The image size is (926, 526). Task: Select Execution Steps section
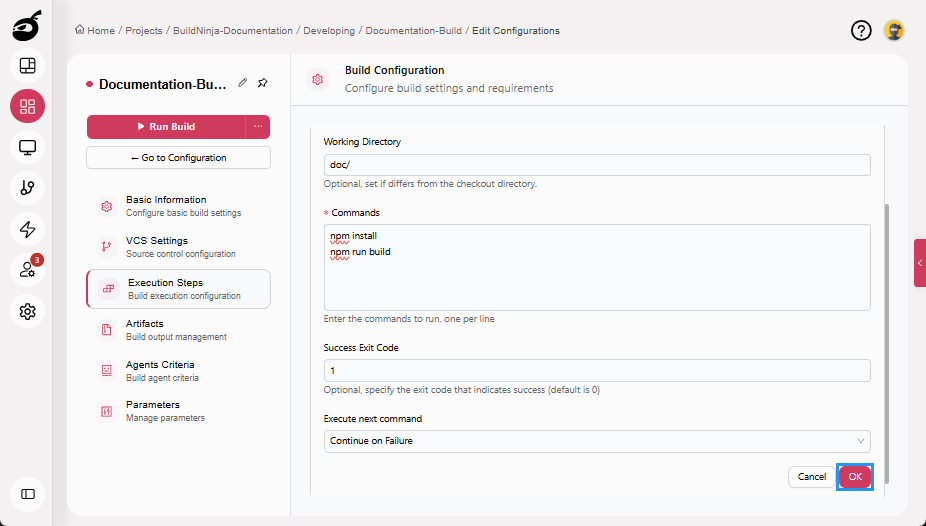[178, 289]
